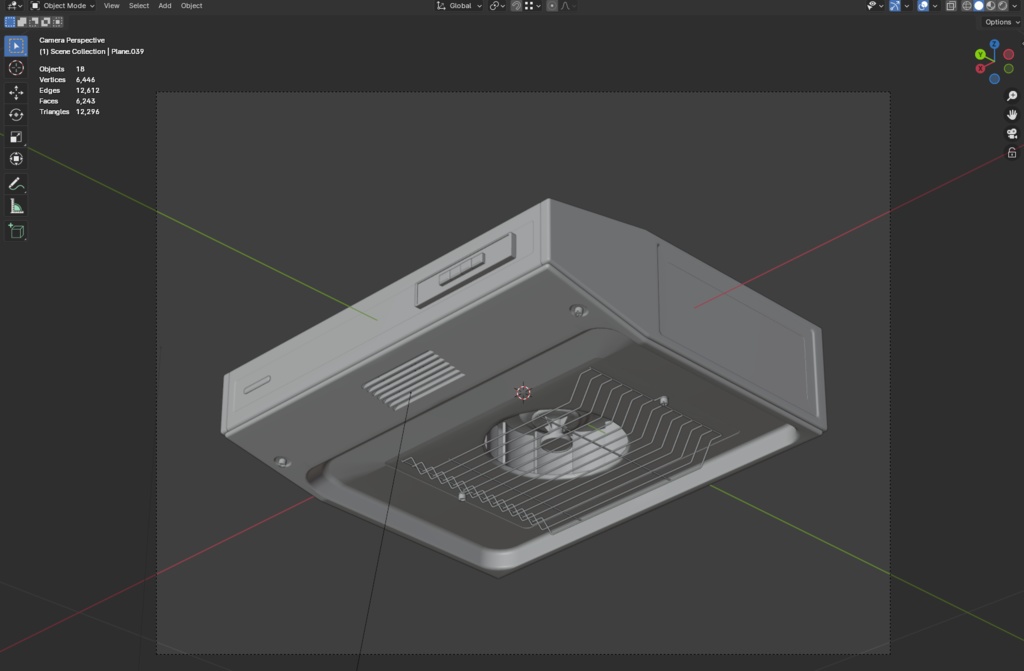Toggle camera view with camera icon
1024x671 pixels.
coord(1012,133)
